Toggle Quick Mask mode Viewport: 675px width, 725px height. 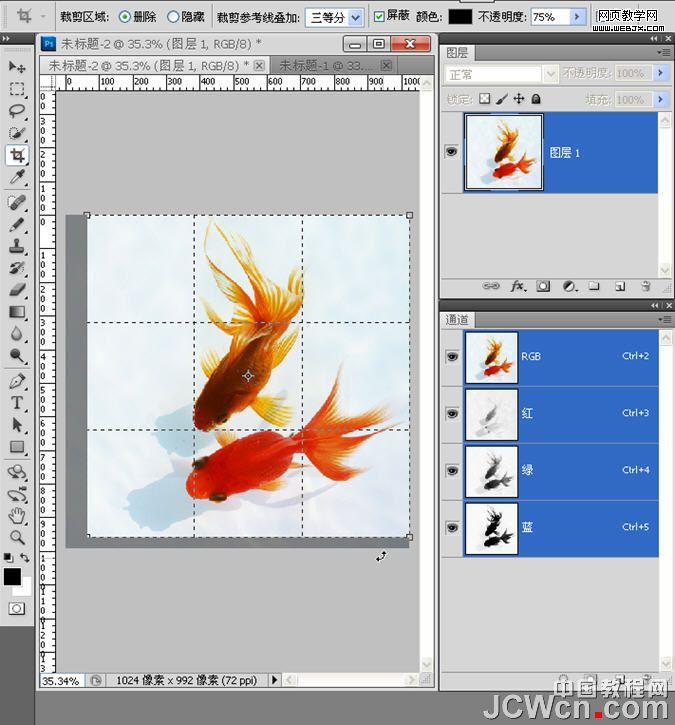point(17,608)
